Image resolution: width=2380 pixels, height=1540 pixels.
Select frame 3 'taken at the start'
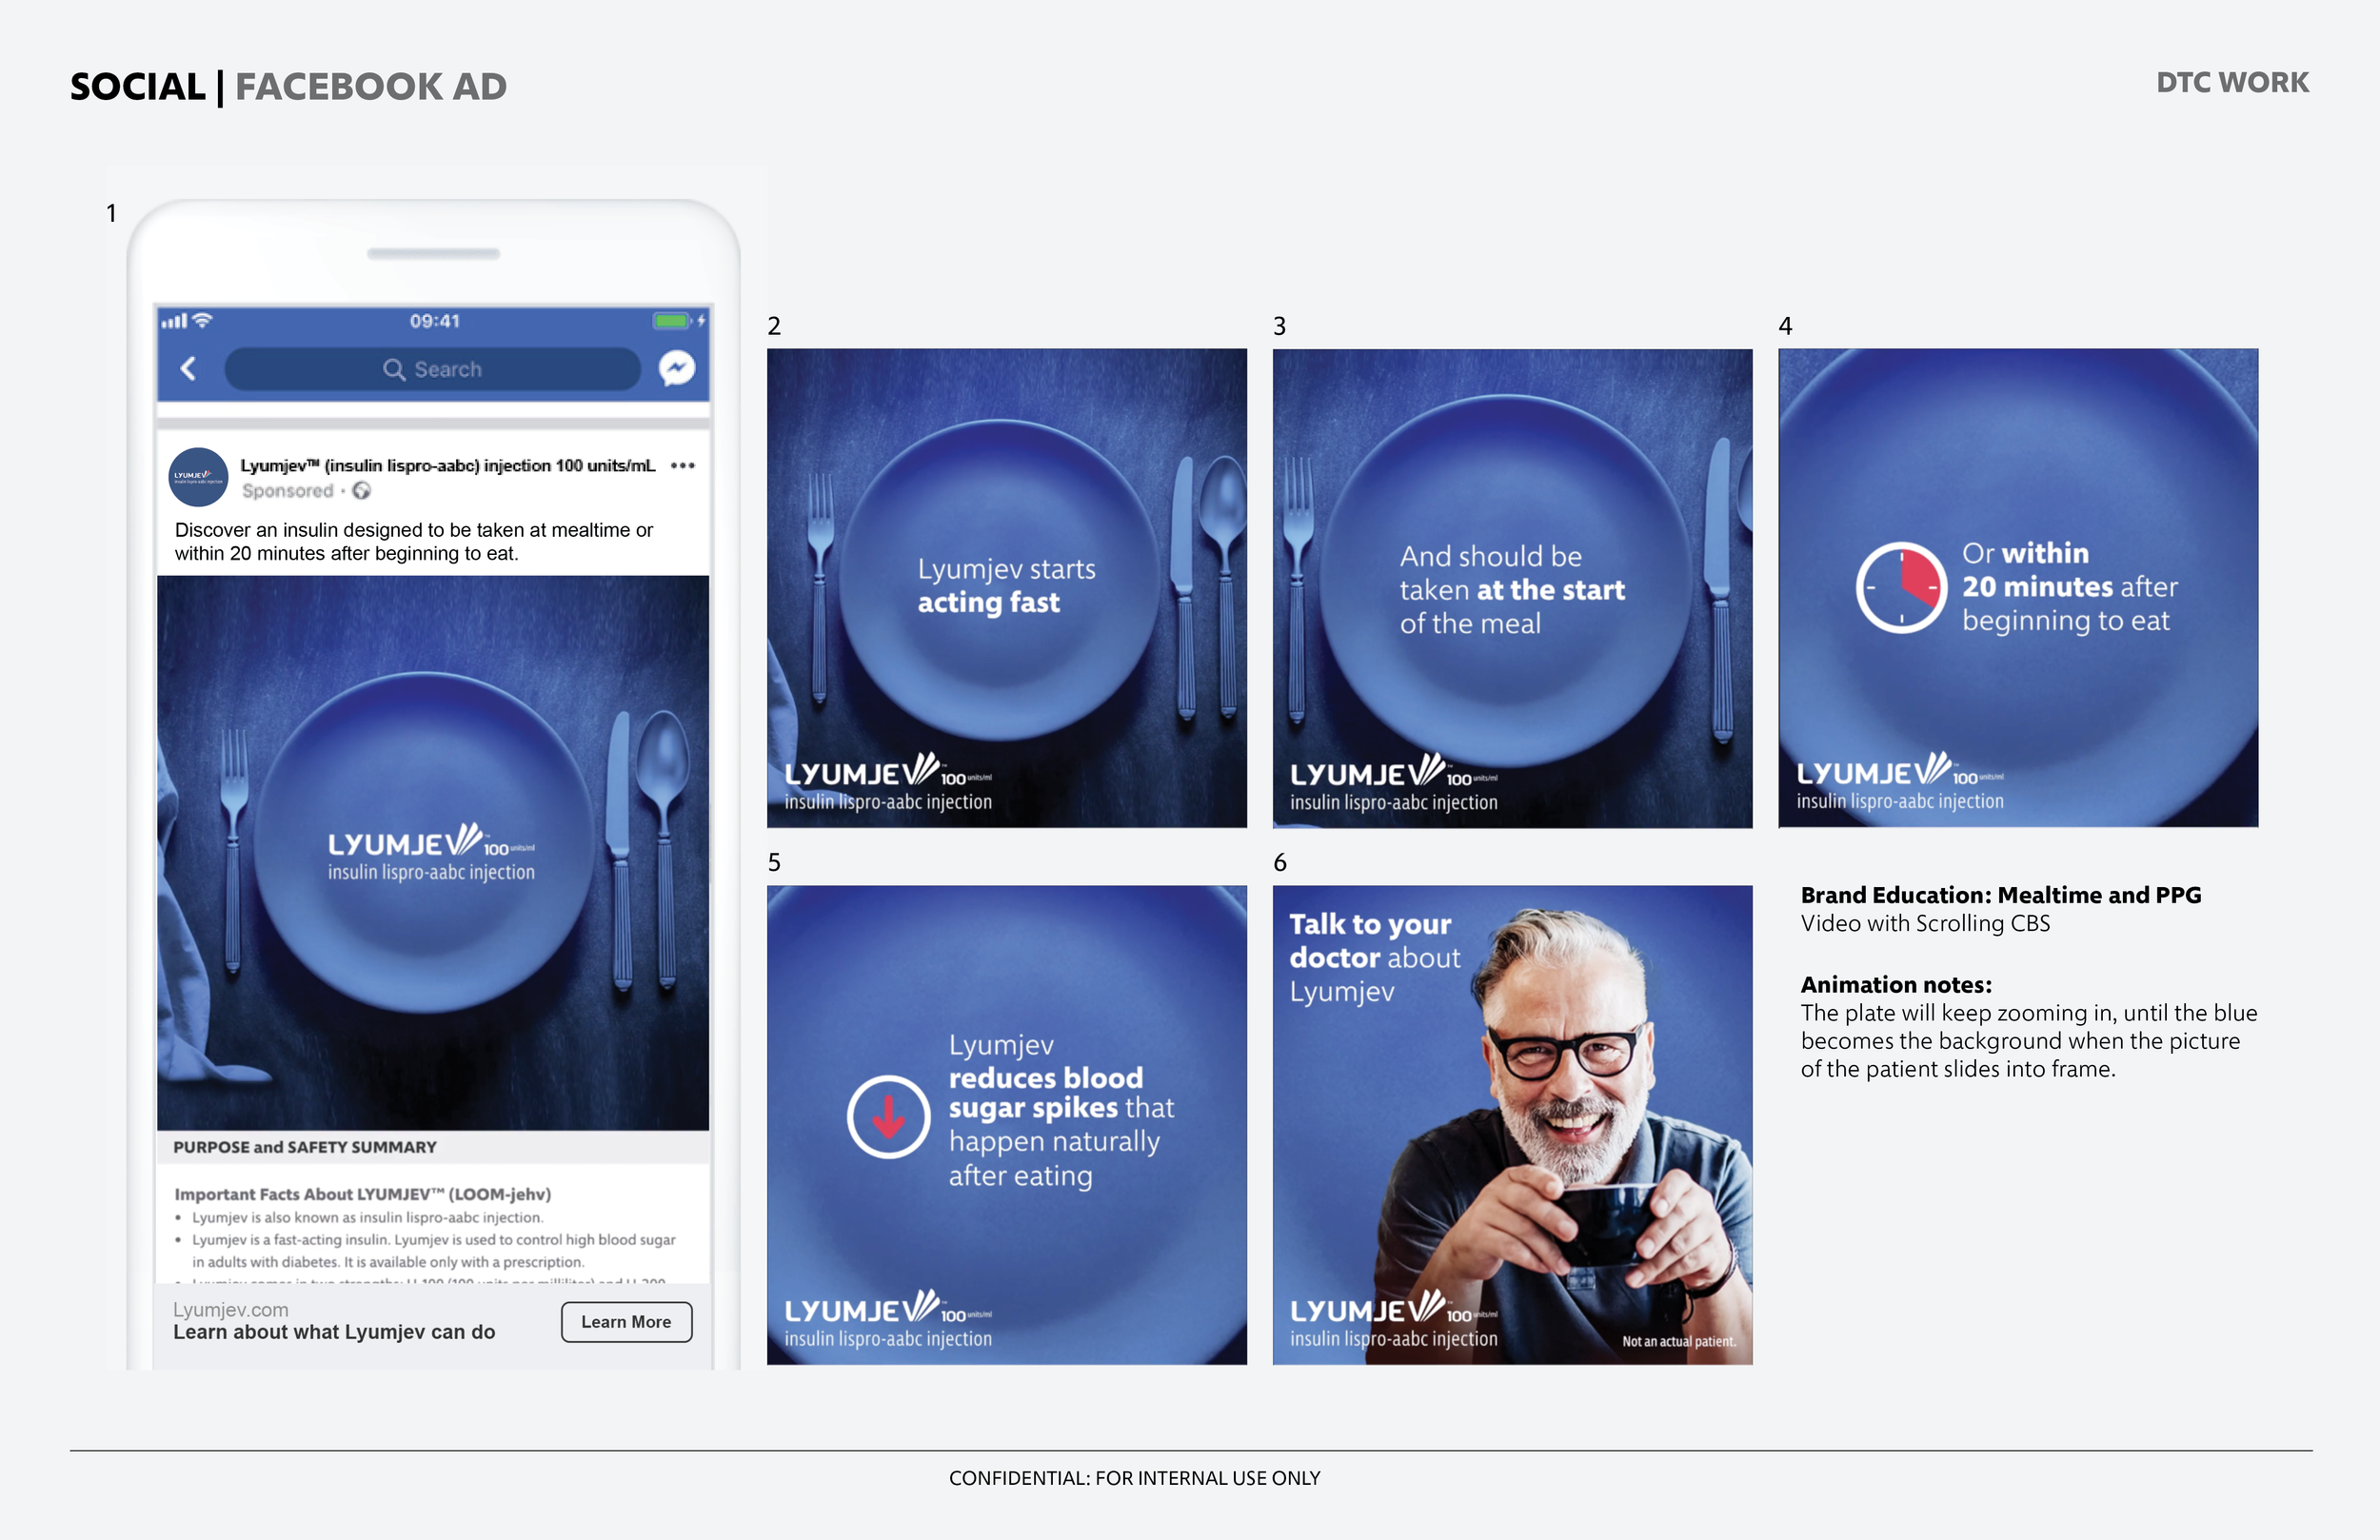pos(1512,588)
